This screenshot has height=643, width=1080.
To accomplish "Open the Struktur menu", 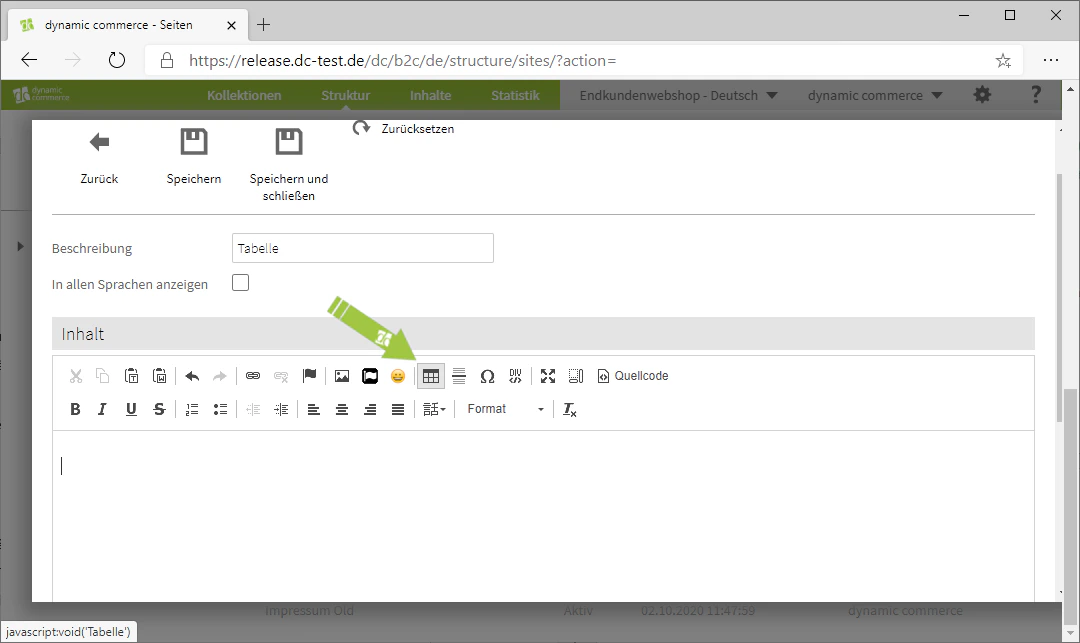I will pos(345,95).
